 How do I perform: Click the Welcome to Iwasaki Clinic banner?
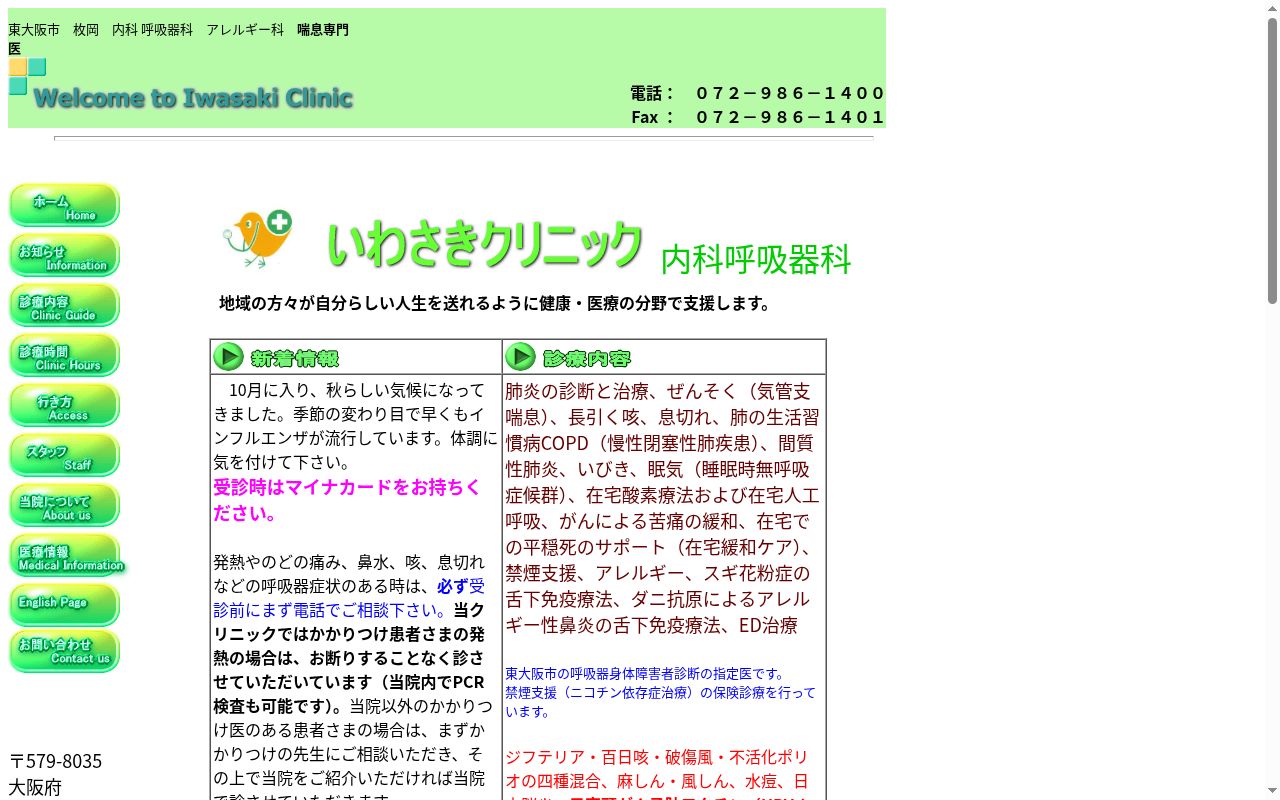[192, 98]
